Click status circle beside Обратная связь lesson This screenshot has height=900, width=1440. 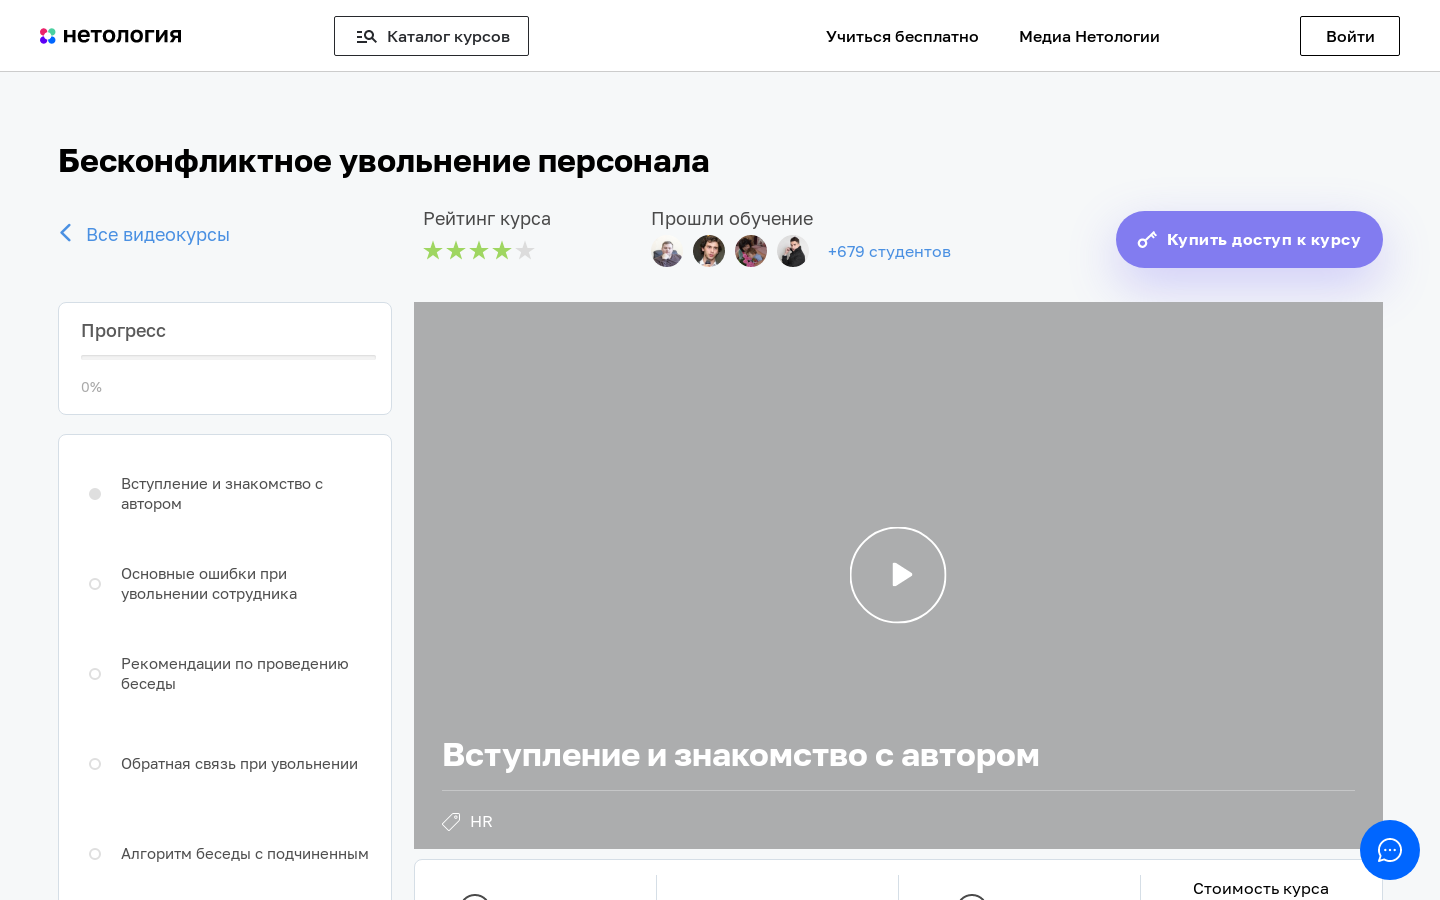click(x=95, y=764)
